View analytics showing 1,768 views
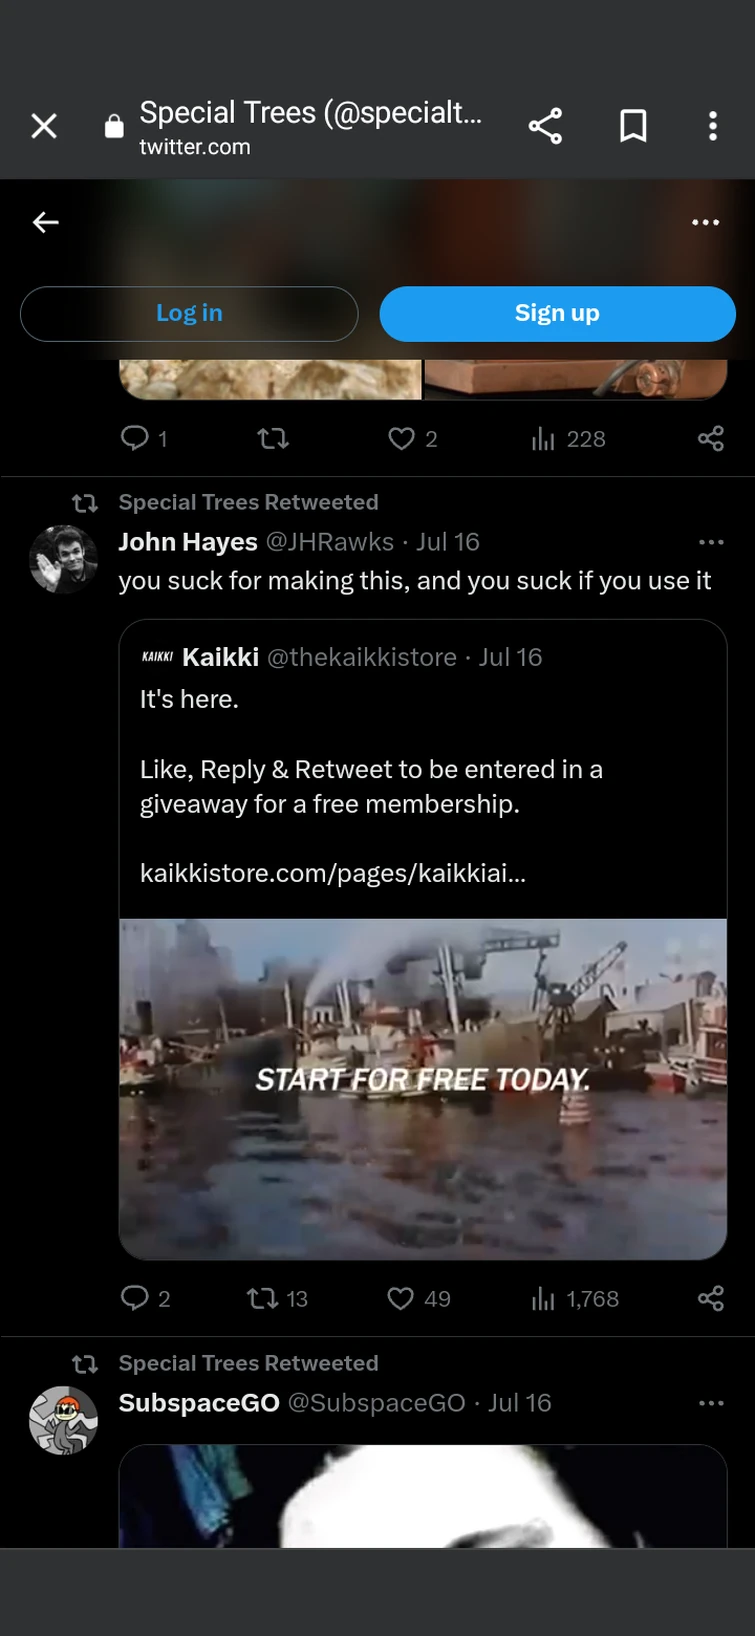This screenshot has width=755, height=1636. pyautogui.click(x=541, y=1298)
